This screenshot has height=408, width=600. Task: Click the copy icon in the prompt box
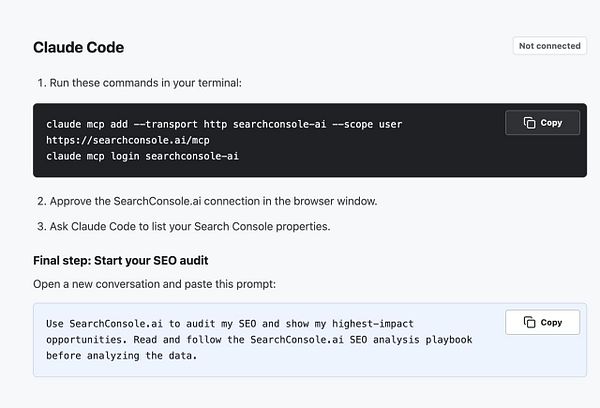[530, 322]
